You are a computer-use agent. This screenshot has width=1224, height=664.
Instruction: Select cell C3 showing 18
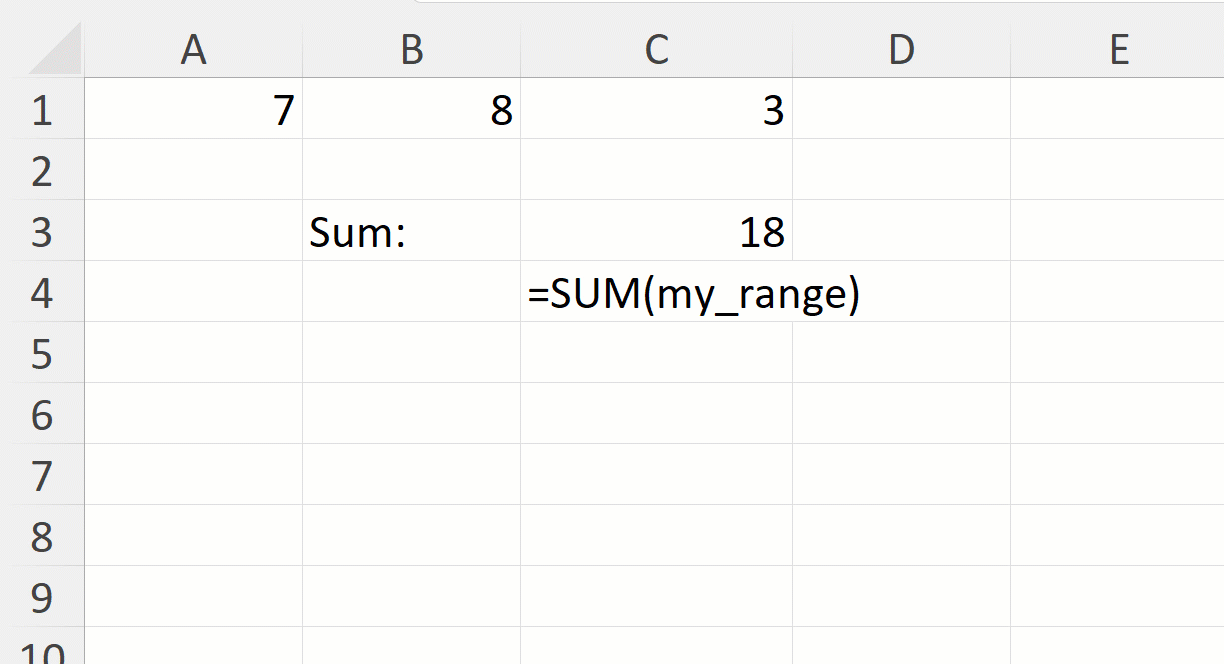pyautogui.click(x=656, y=232)
